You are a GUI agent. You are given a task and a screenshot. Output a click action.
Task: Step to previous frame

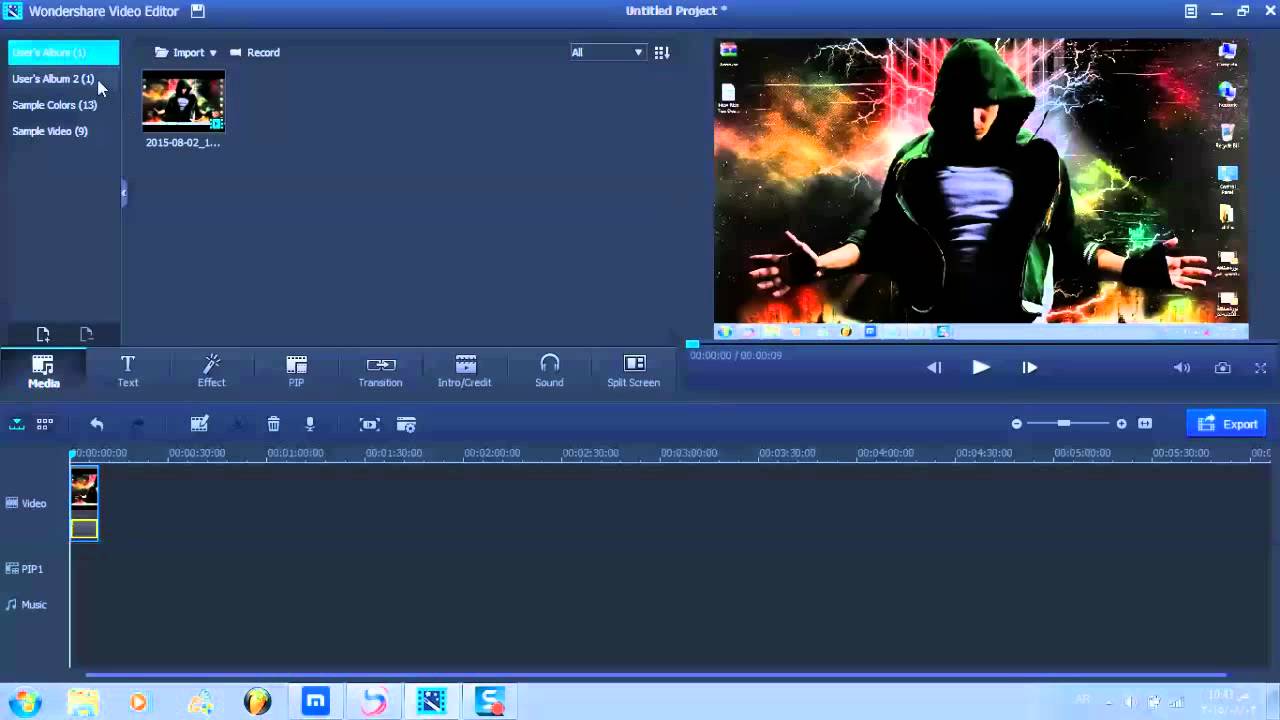(x=934, y=367)
